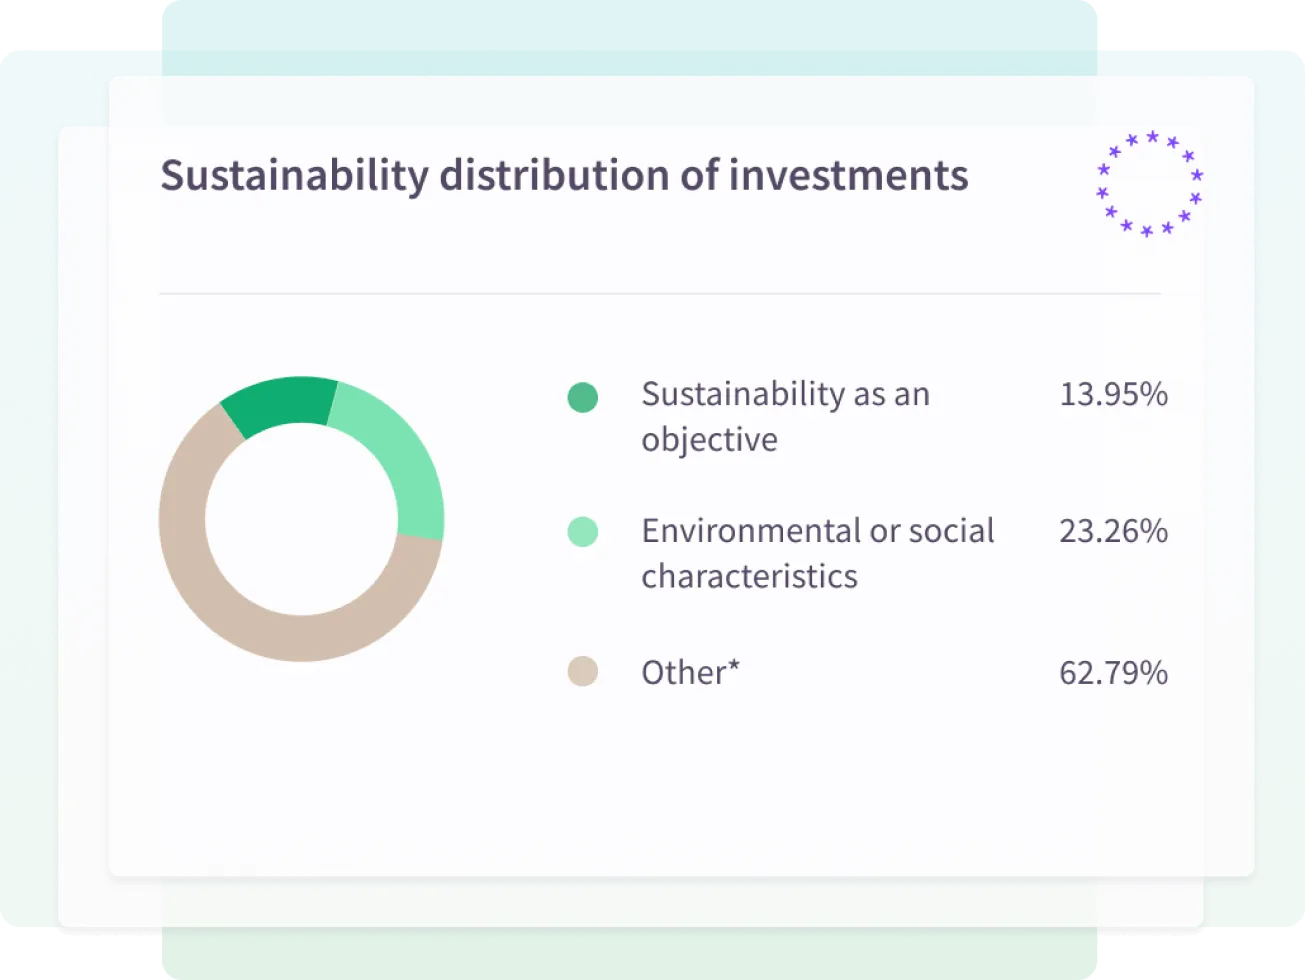Click the word 'characteristics' in legend

749,577
